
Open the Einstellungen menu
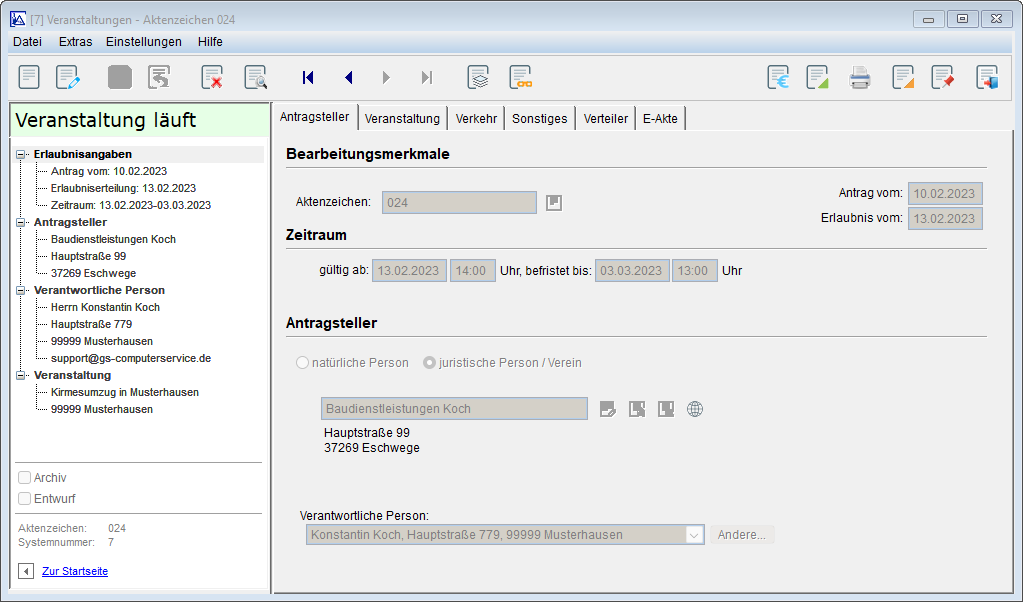[x=144, y=42]
